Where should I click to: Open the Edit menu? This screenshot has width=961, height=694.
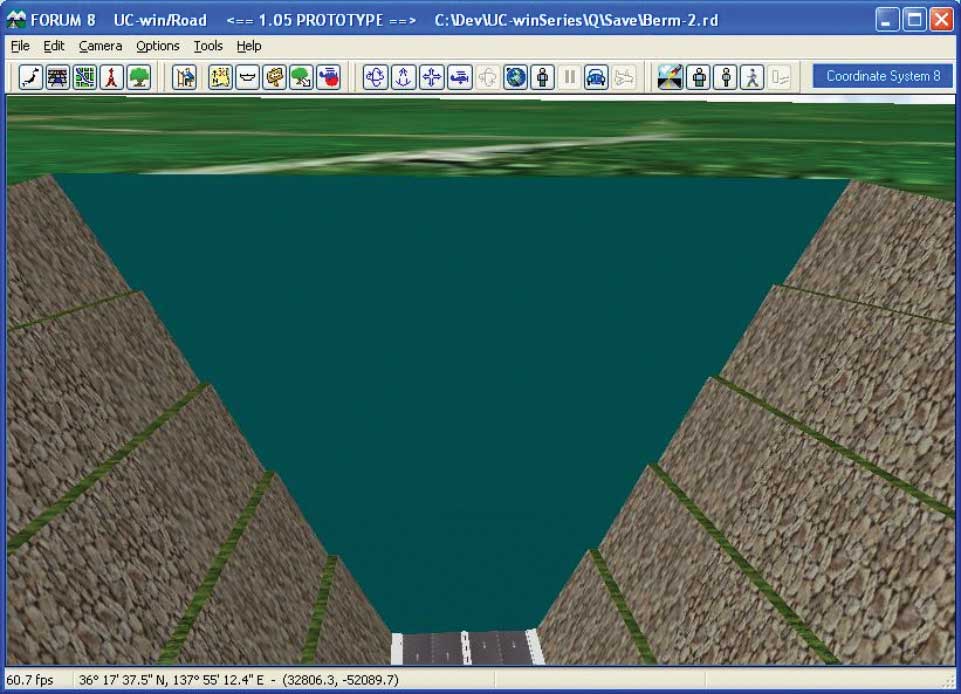pyautogui.click(x=54, y=46)
